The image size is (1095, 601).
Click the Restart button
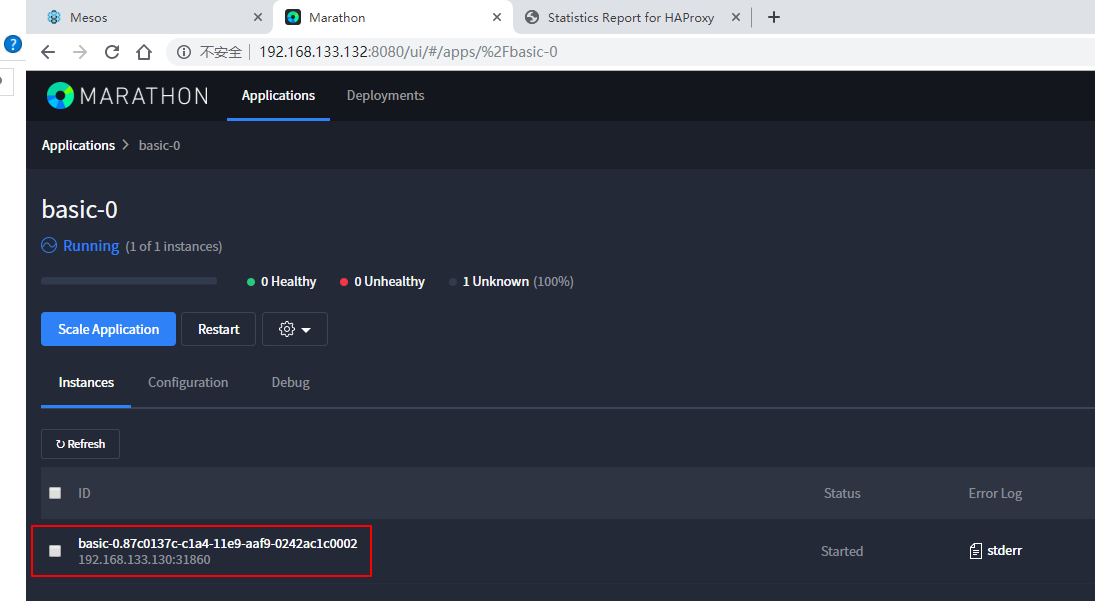(x=218, y=329)
